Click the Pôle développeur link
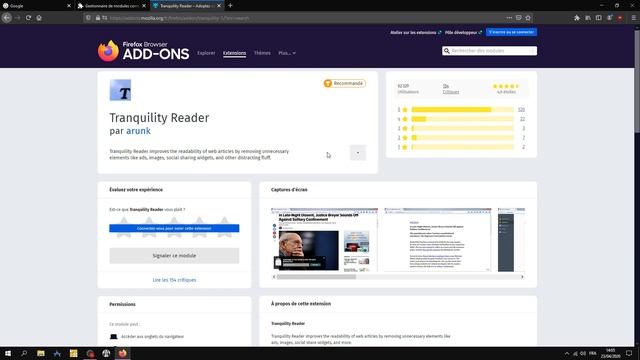 pyautogui.click(x=463, y=32)
